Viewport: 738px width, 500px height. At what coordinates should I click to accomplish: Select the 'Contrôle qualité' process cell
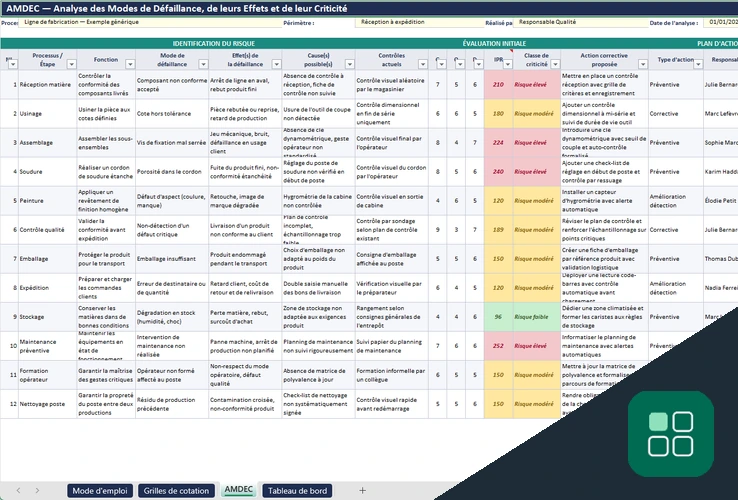48,230
